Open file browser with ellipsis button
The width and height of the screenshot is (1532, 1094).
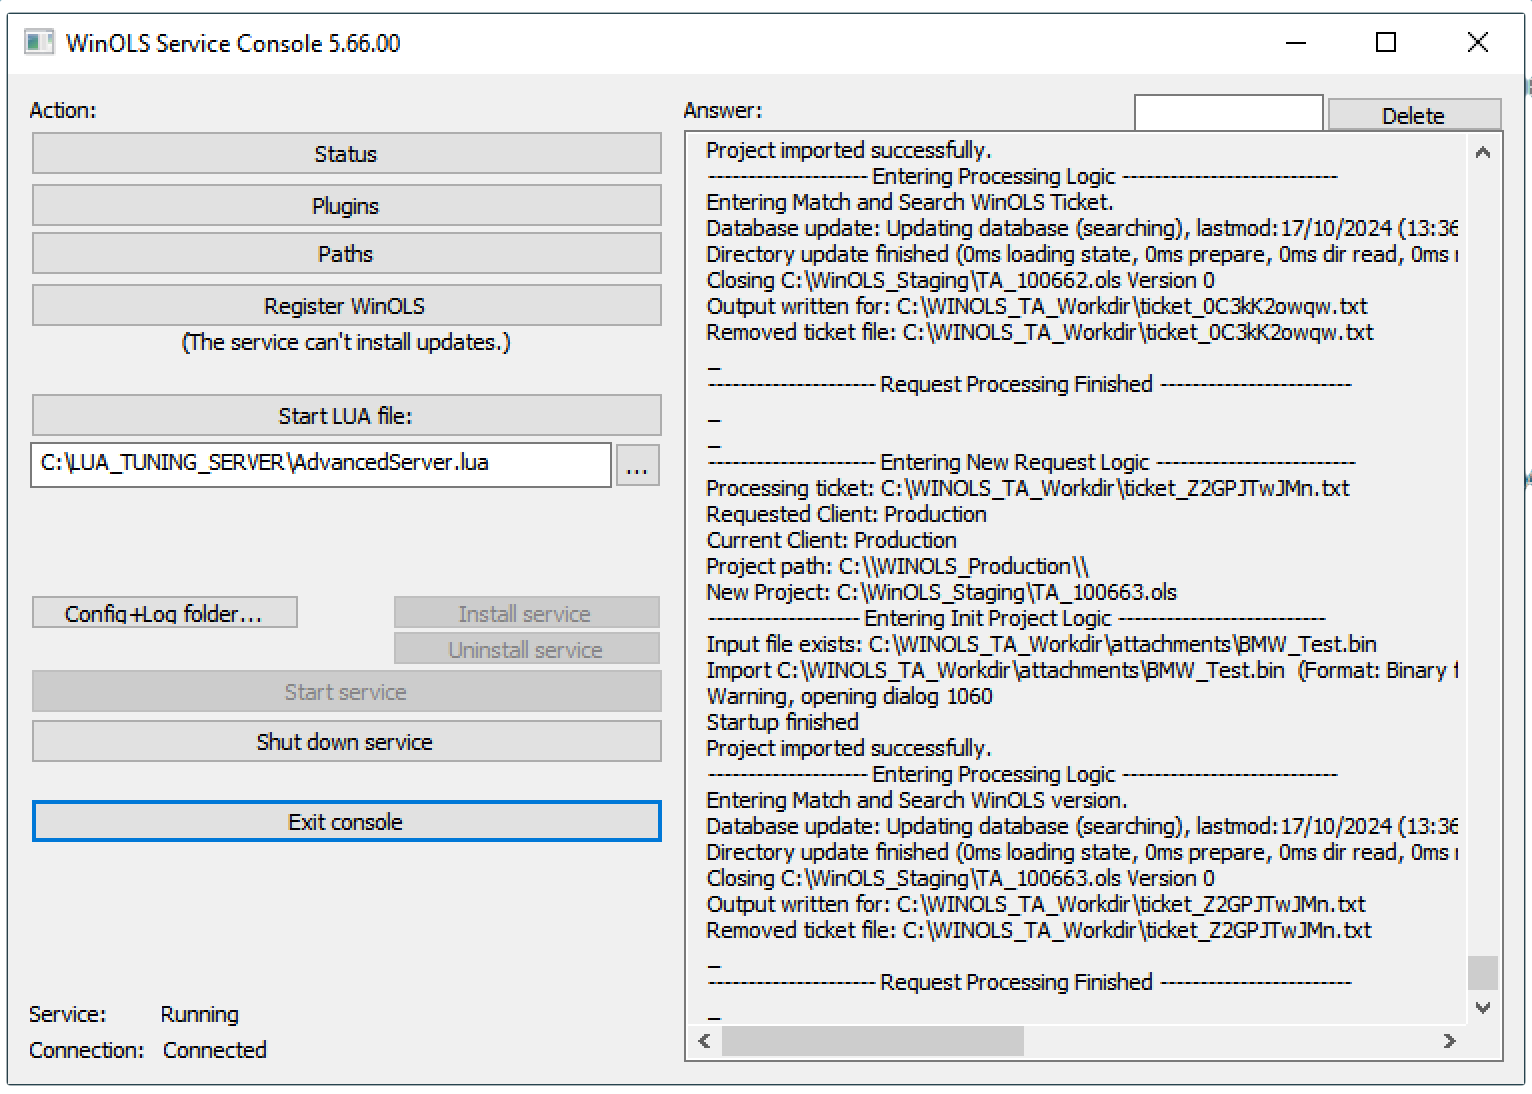pyautogui.click(x=638, y=466)
